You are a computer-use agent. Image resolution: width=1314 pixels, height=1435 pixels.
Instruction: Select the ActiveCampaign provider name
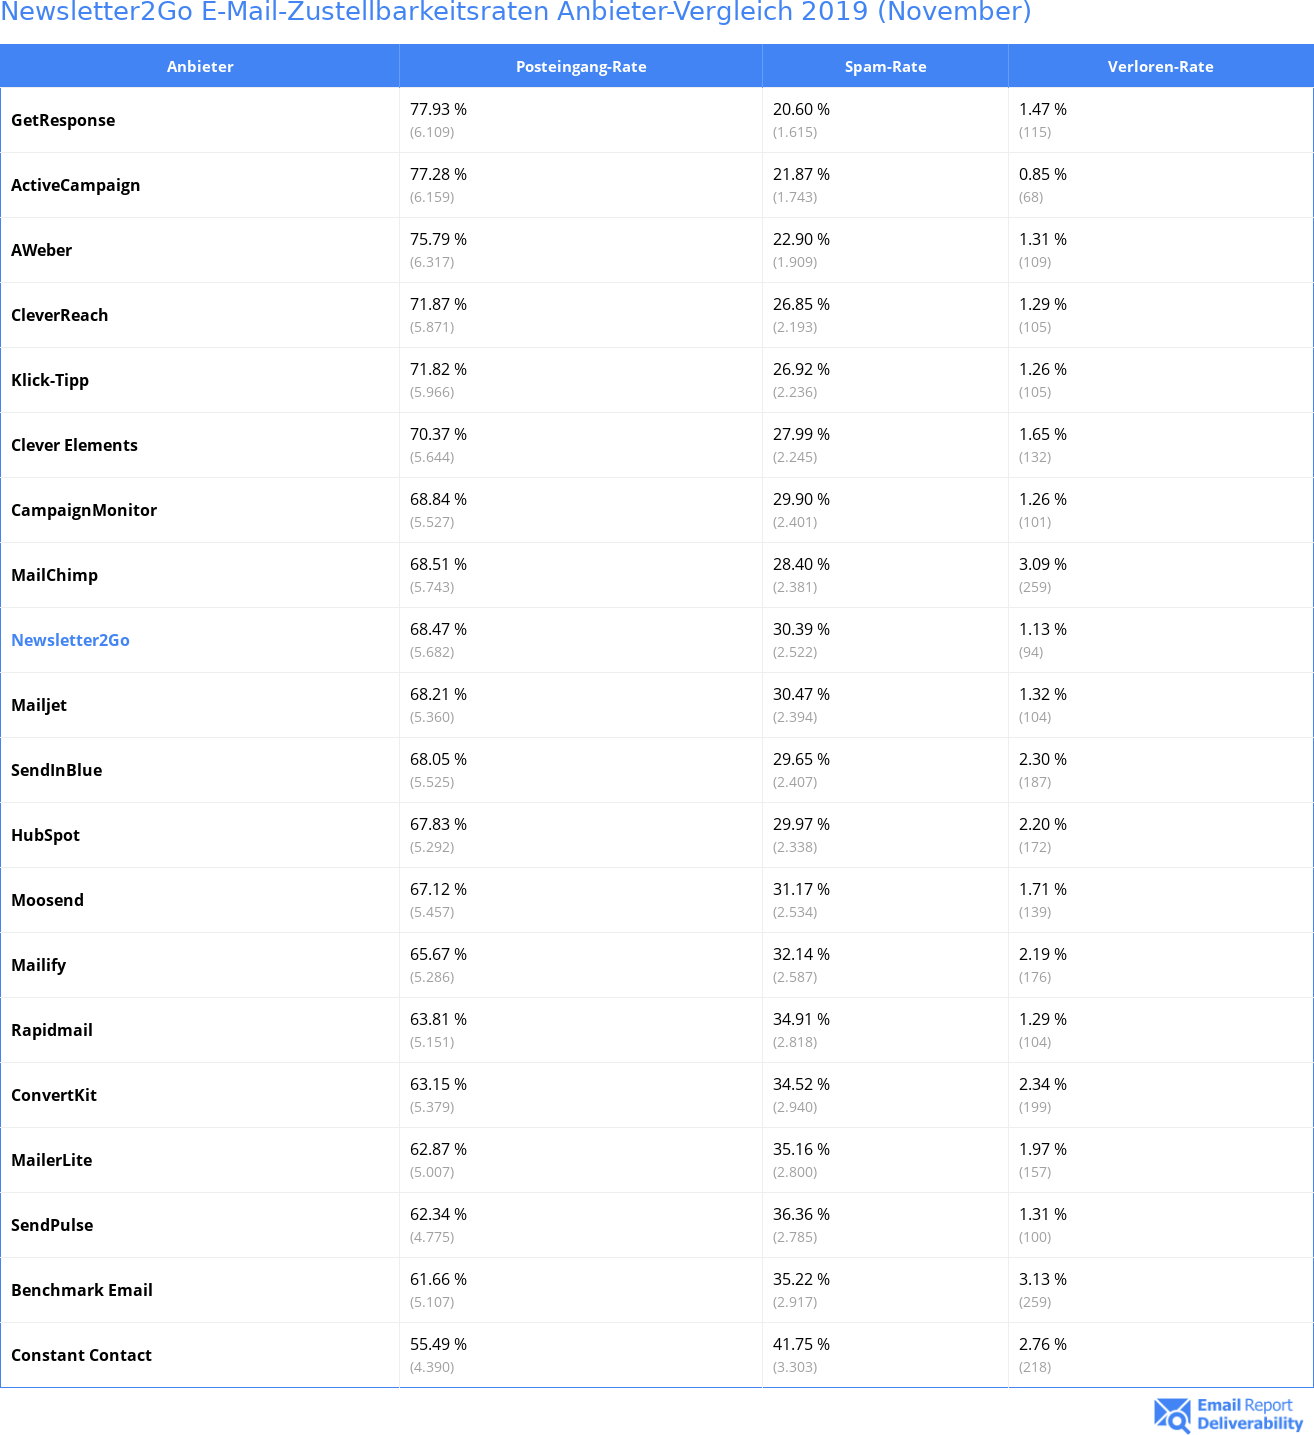(76, 185)
